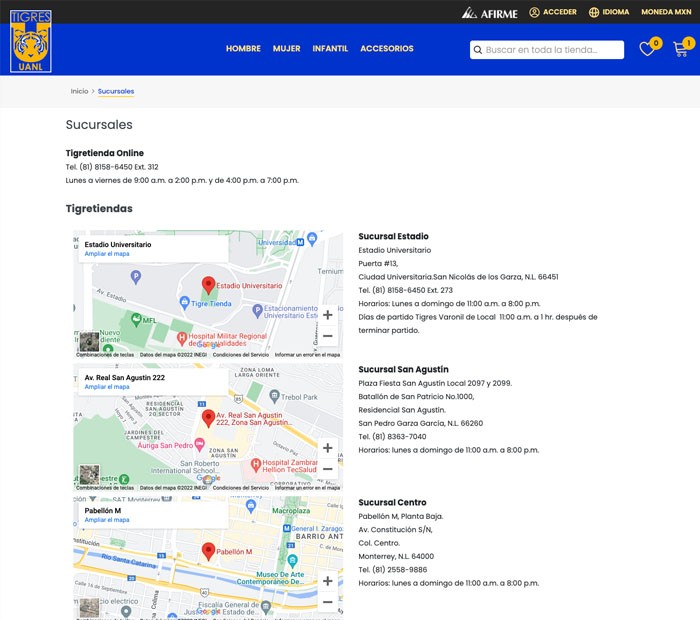This screenshot has height=620, width=700.
Task: Click the Tigre Tienda shop marker
Action: point(184,302)
